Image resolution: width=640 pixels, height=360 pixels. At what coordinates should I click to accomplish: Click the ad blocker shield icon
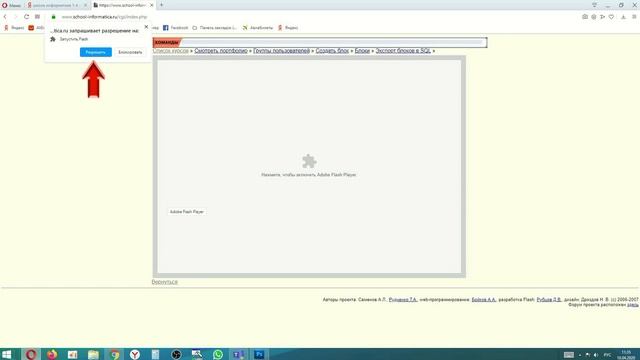click(x=593, y=17)
